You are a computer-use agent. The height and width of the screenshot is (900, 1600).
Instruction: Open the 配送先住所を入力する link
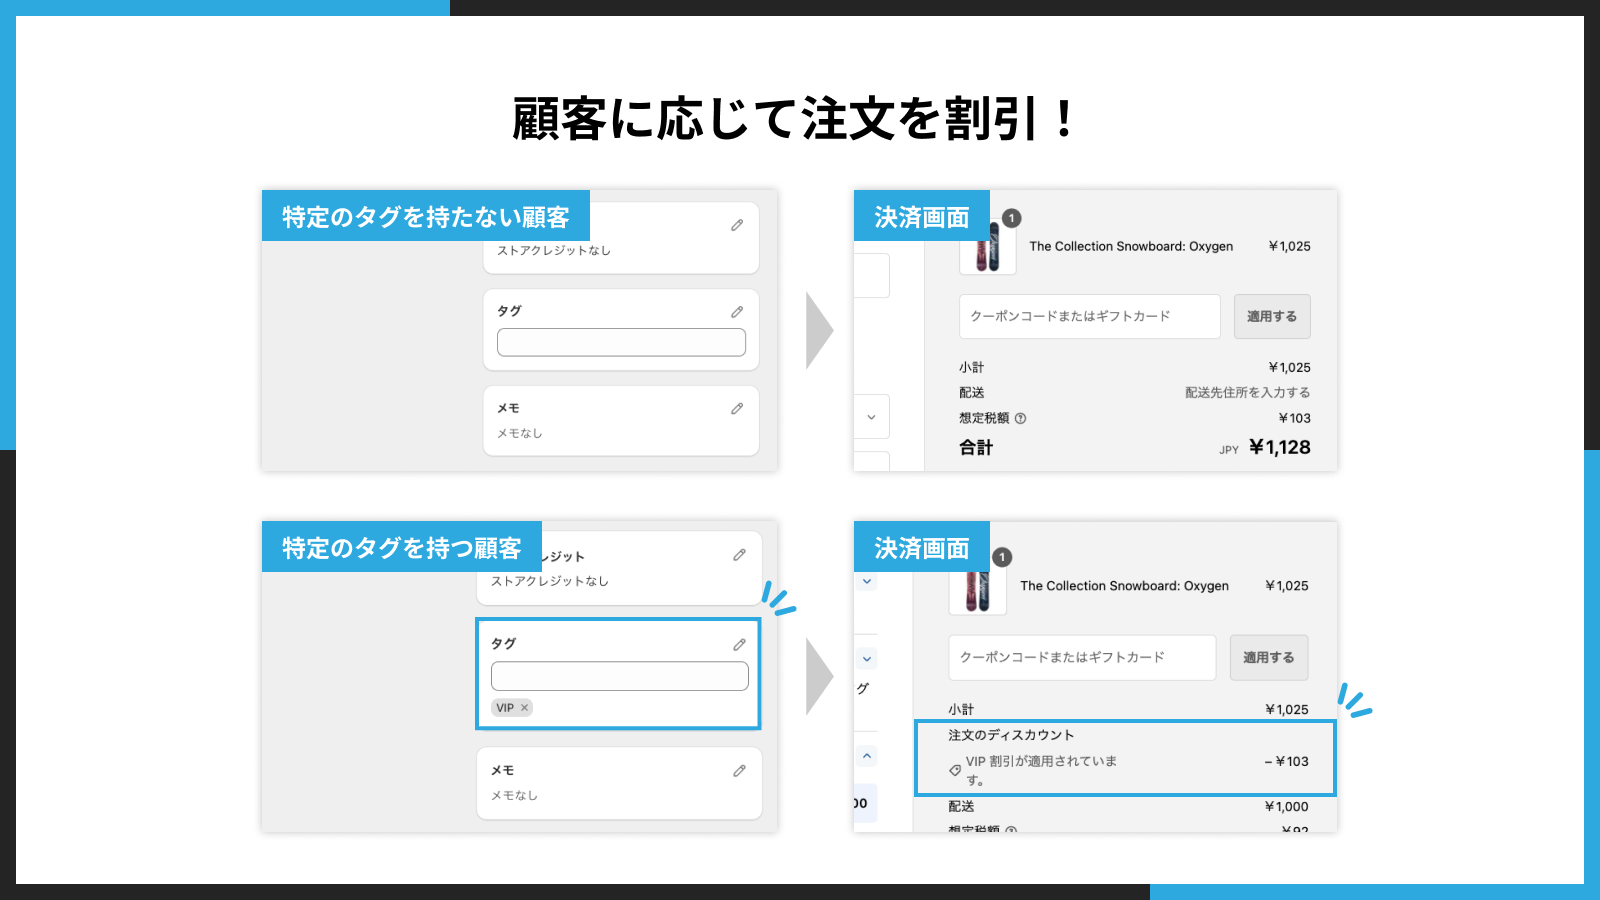click(1245, 392)
